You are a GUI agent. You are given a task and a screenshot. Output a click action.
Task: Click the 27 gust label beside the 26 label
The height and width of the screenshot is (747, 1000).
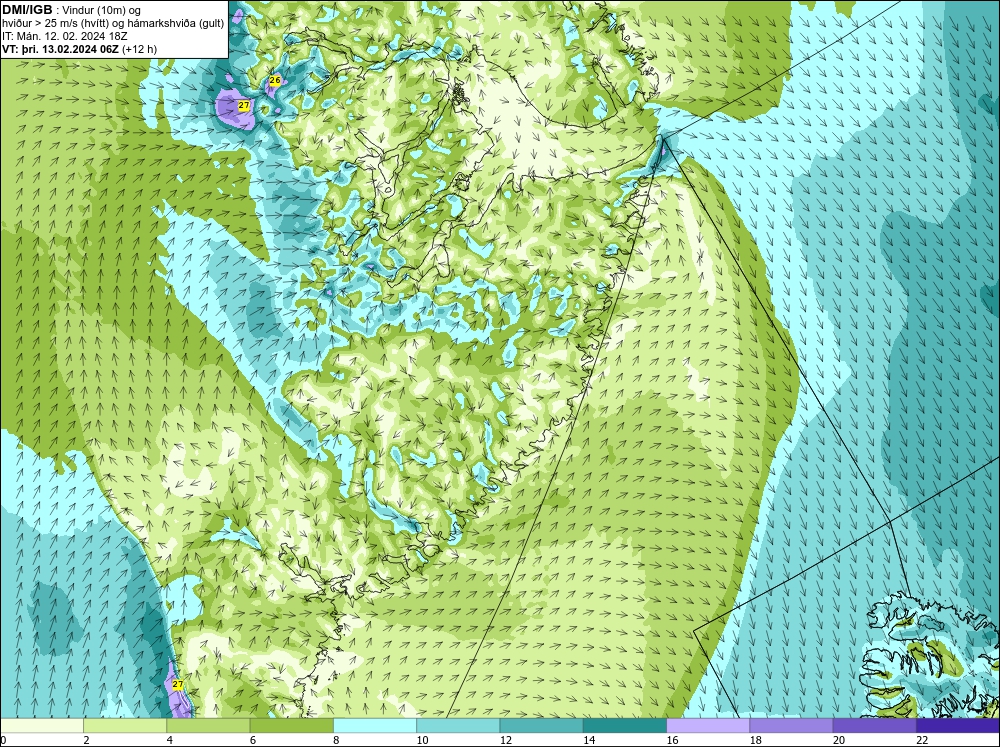click(x=244, y=105)
